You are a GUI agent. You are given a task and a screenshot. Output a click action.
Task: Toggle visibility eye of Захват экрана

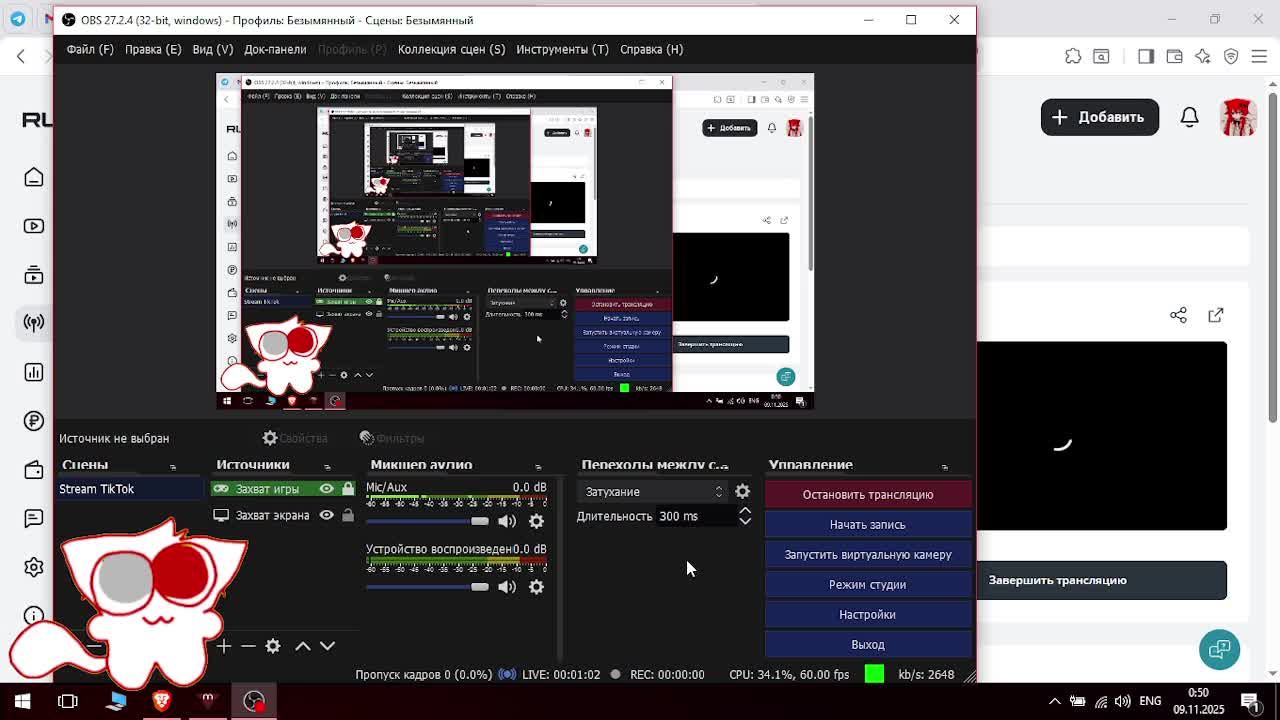[326, 515]
